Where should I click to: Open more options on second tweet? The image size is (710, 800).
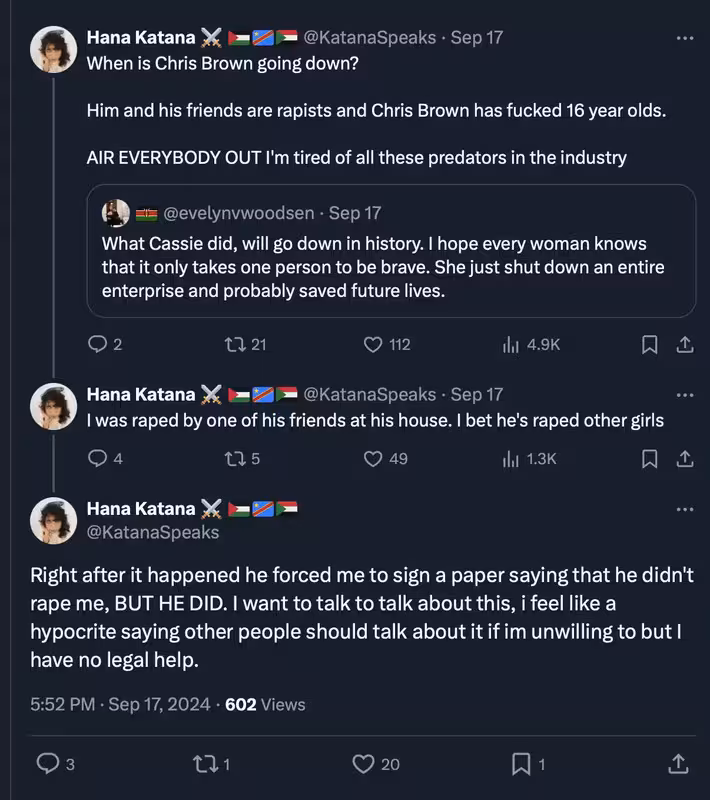point(684,395)
